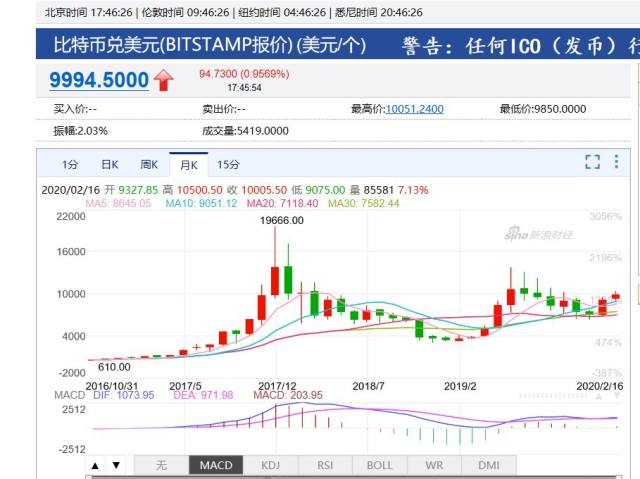The width and height of the screenshot is (640, 479).
Task: Enable the KDJ indicator
Action: click(x=270, y=465)
